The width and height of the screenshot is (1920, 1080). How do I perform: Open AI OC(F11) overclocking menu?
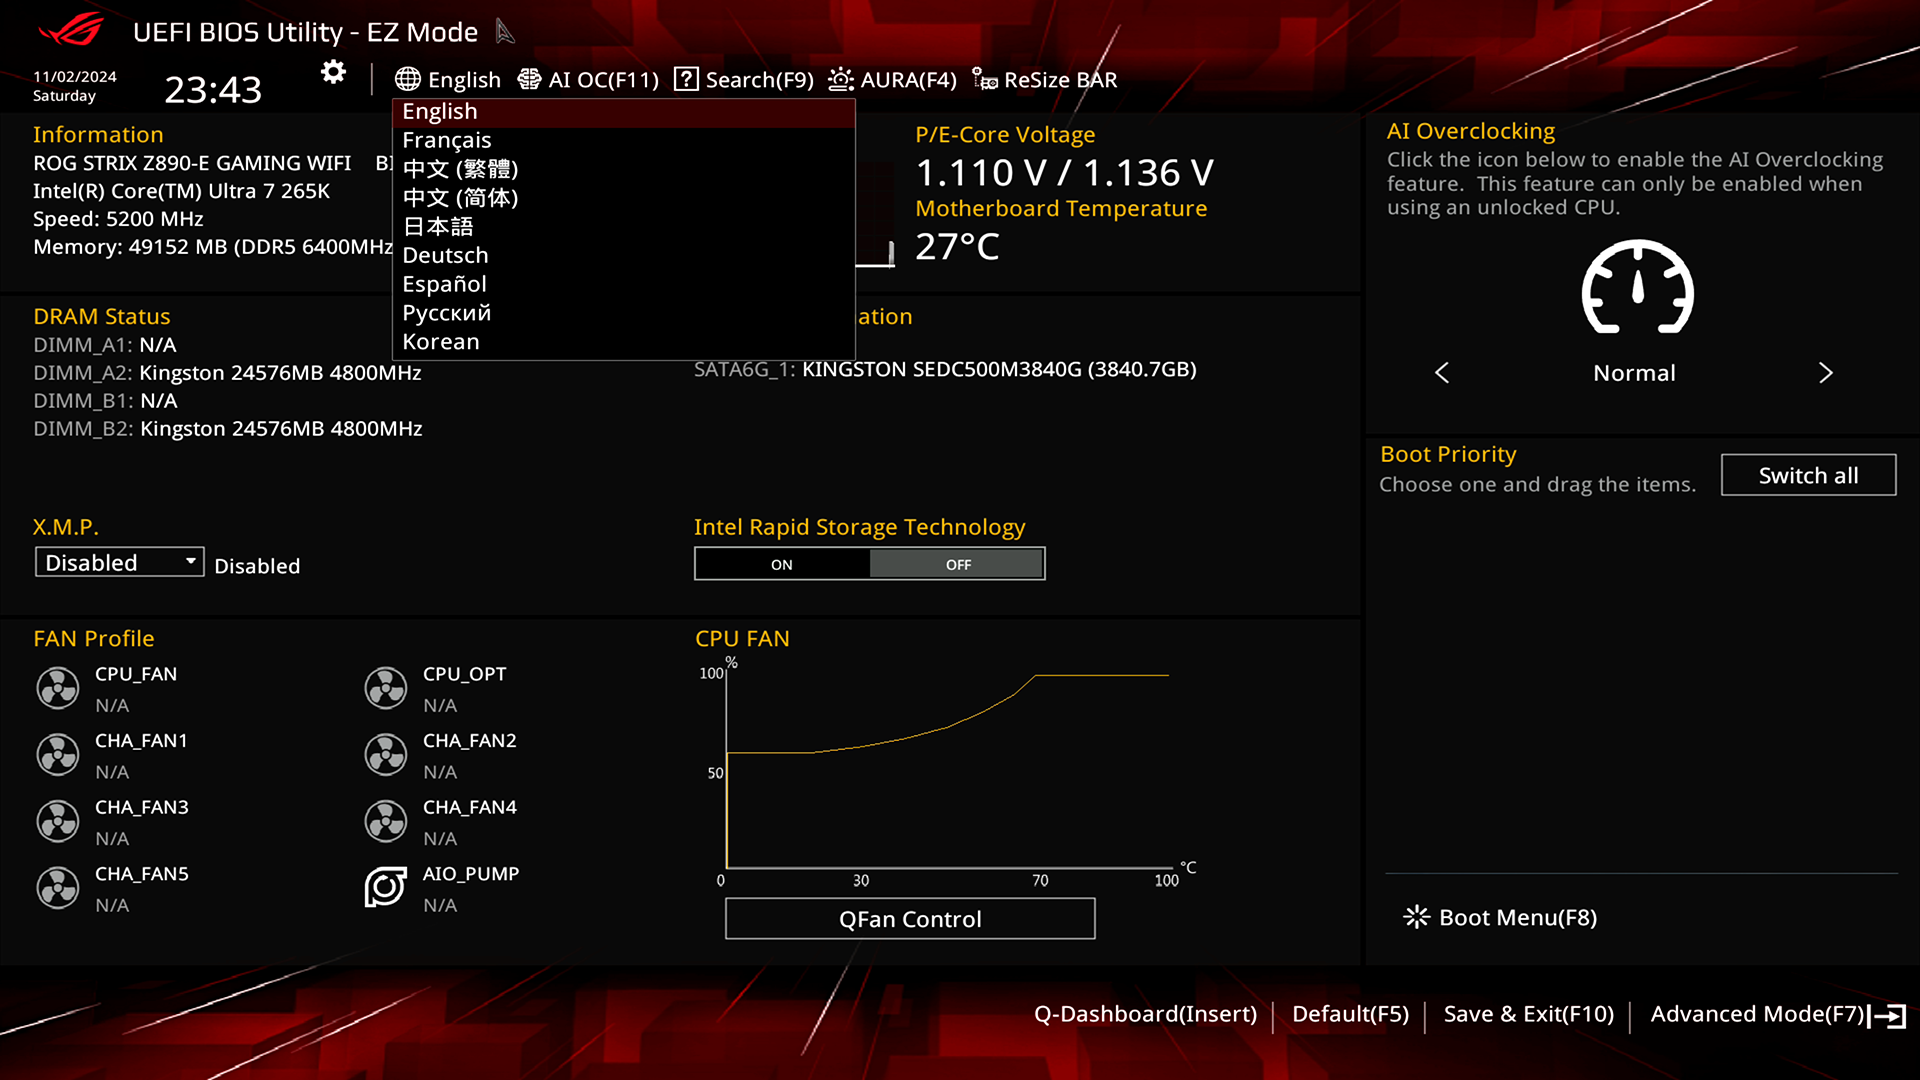point(589,79)
